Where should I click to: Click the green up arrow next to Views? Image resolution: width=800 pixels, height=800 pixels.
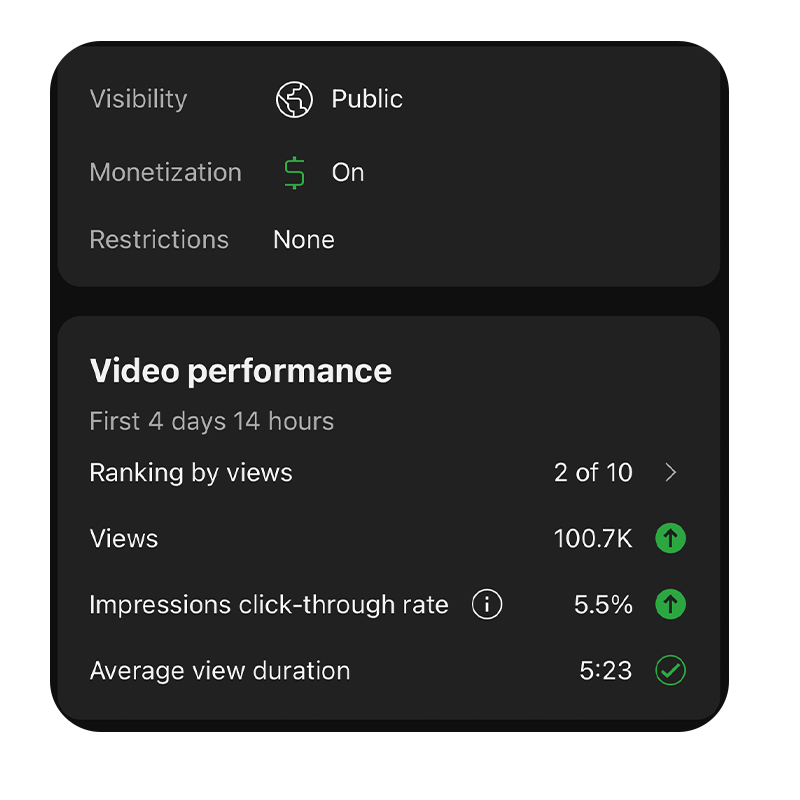(x=670, y=538)
